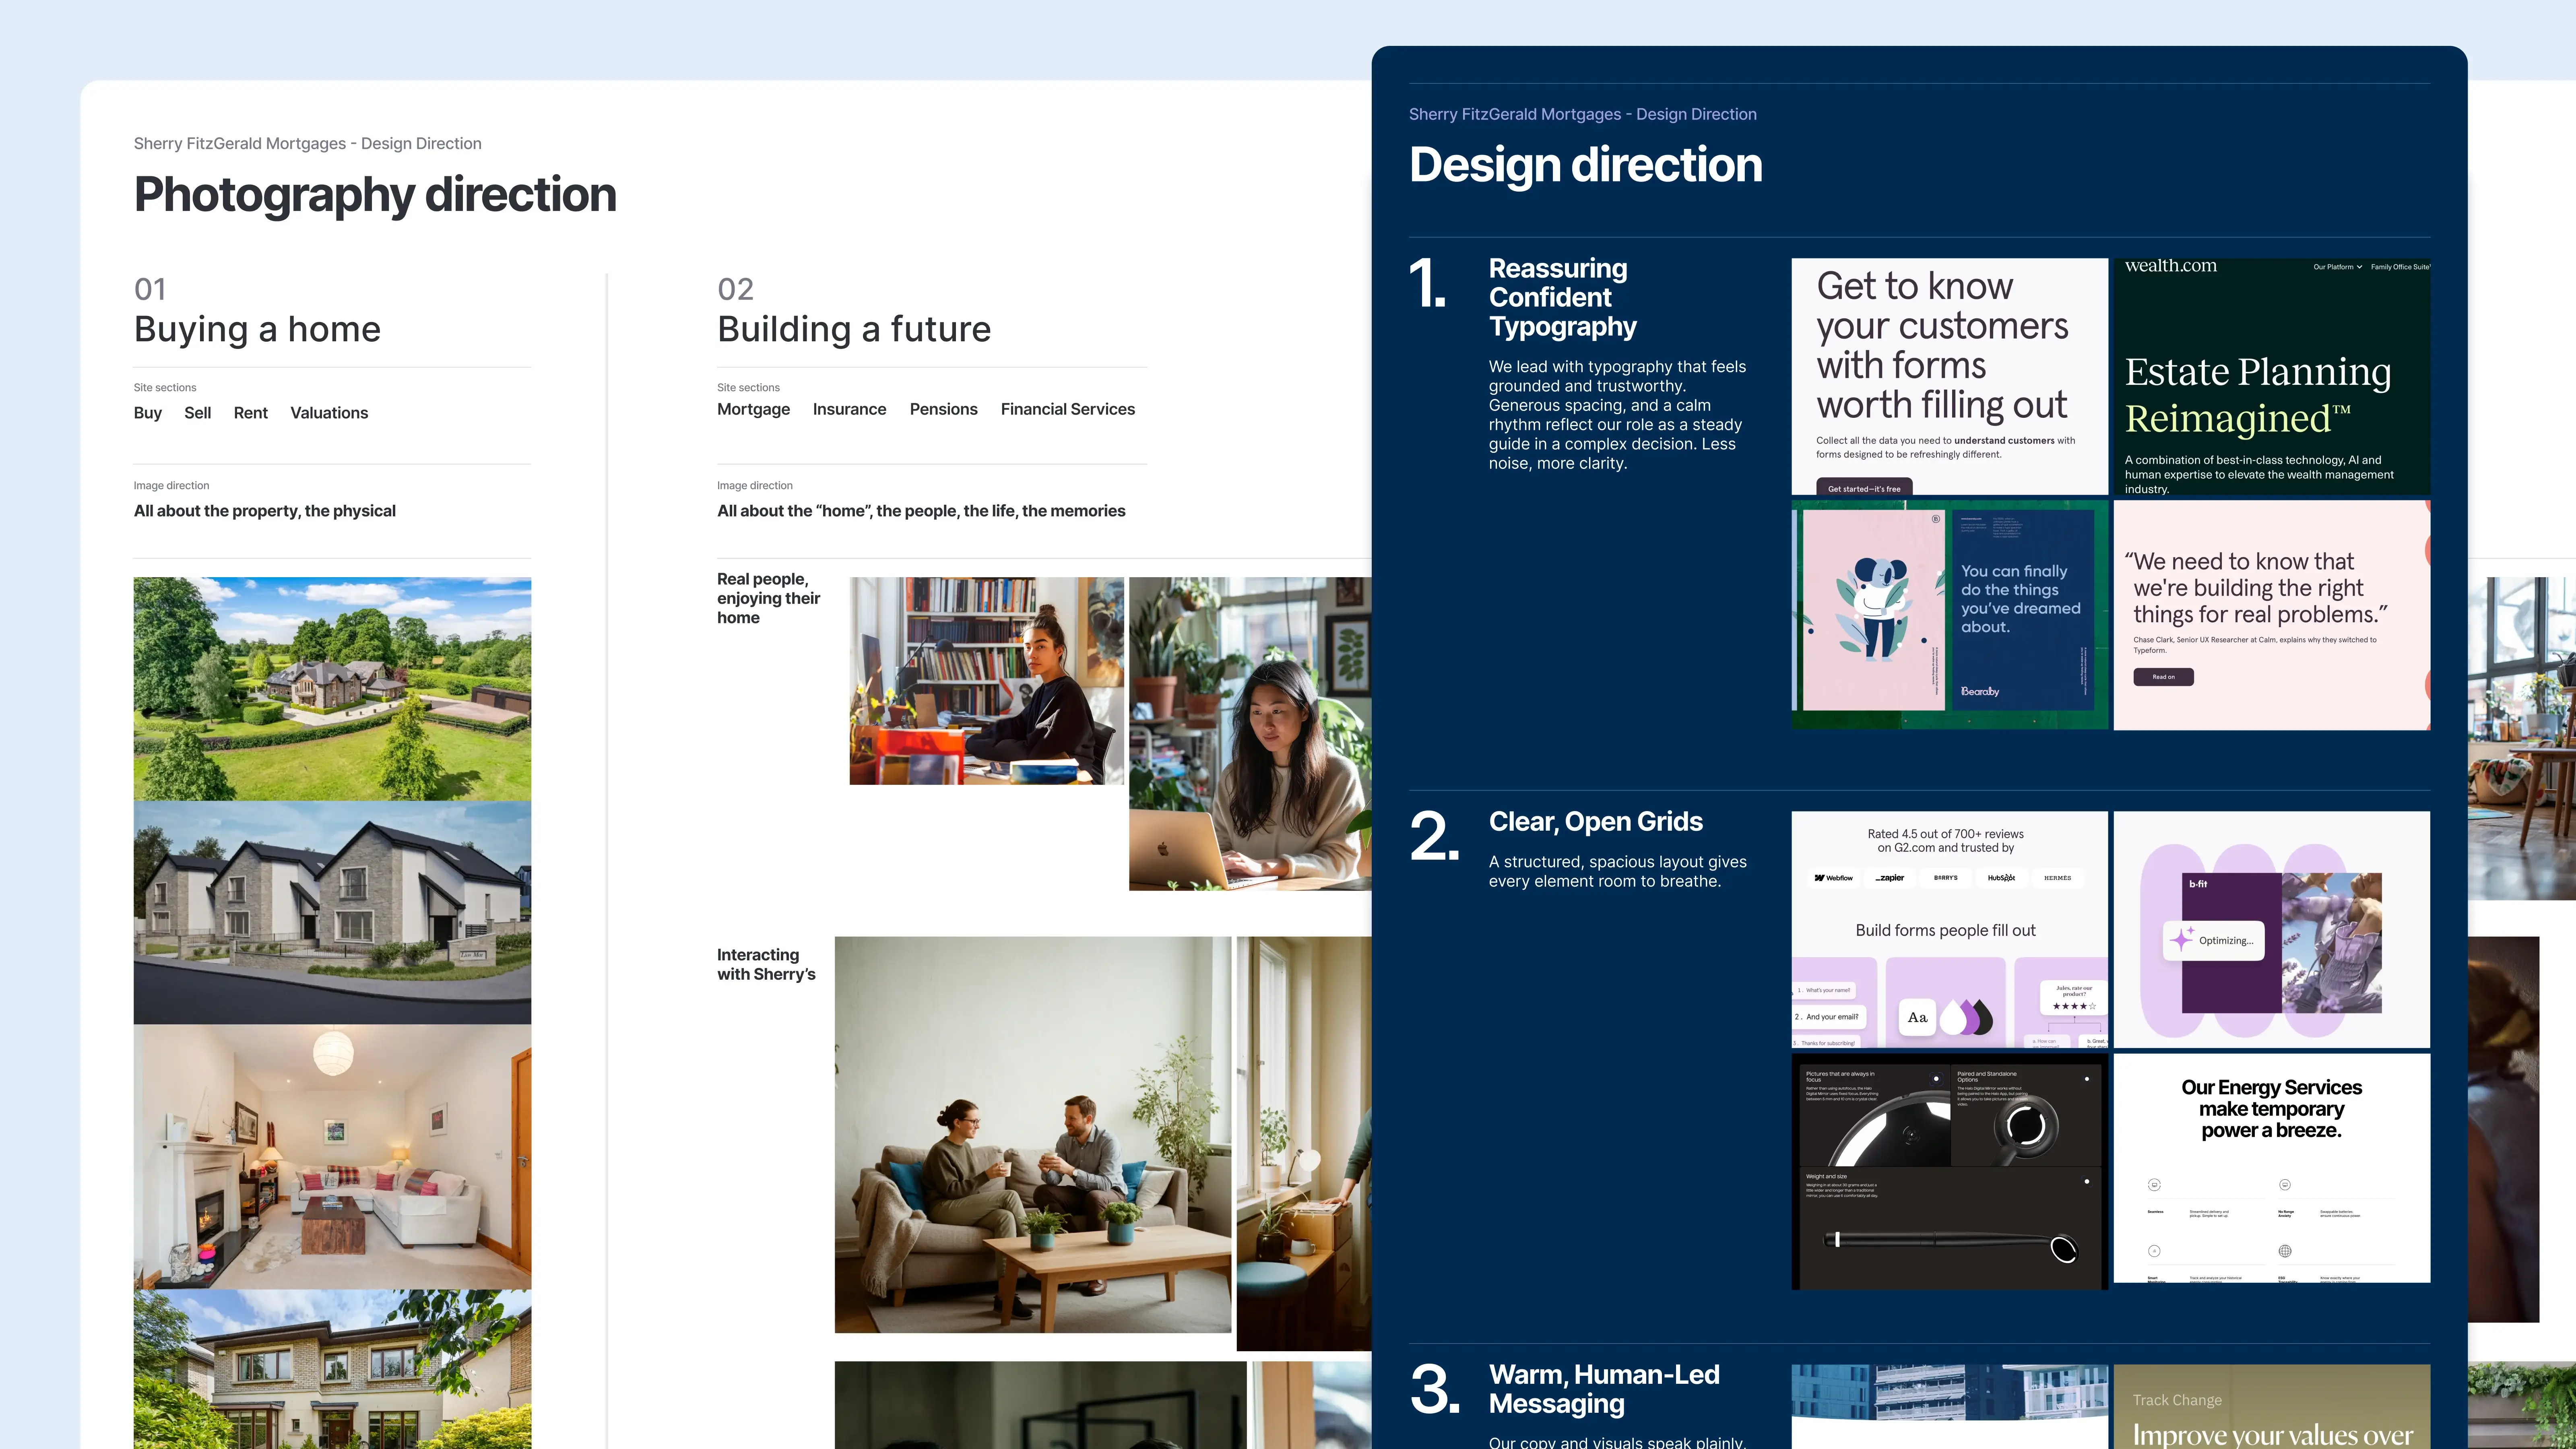This screenshot has width=2576, height=1449.
Task: Open the aerial country house photo
Action: coord(332,689)
